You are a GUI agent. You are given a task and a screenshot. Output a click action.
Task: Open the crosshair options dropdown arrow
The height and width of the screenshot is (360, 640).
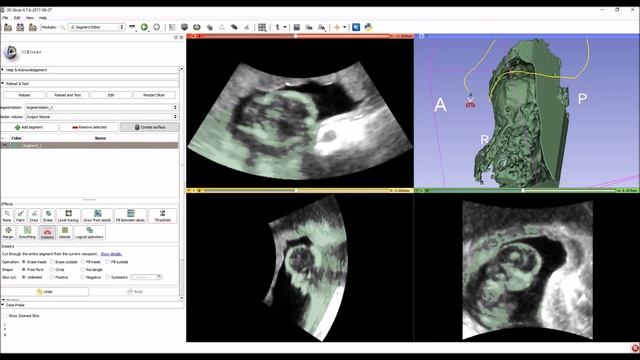click(344, 27)
